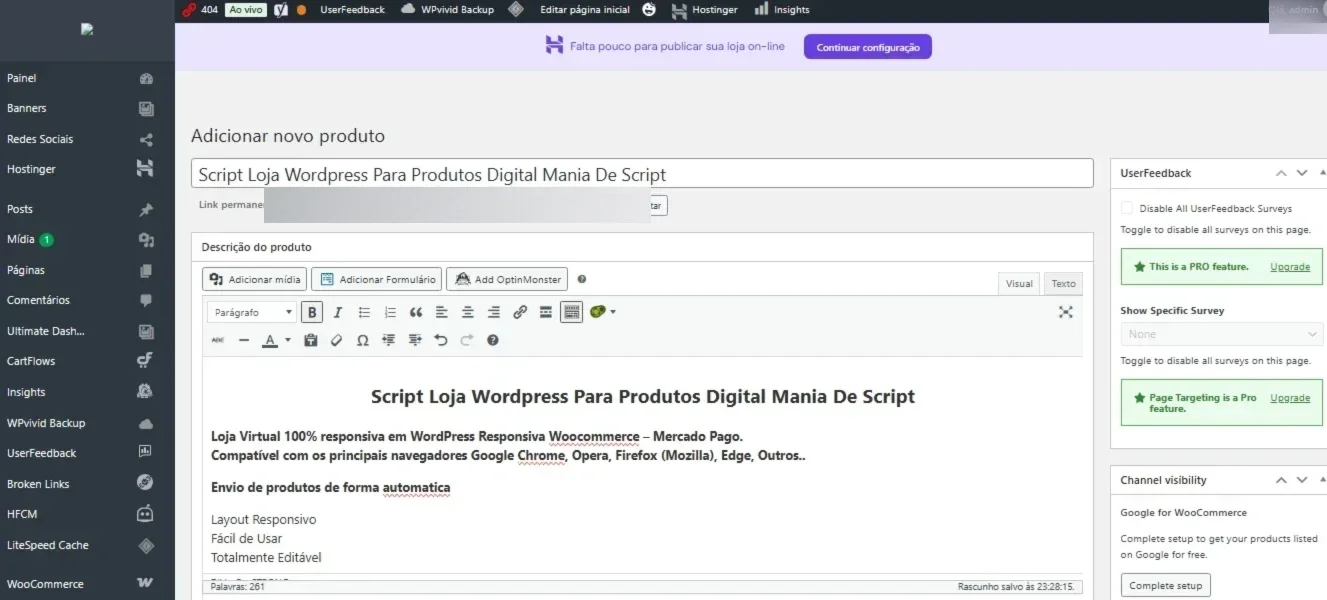This screenshot has height=600, width=1327.
Task: Align text right
Action: tap(494, 312)
